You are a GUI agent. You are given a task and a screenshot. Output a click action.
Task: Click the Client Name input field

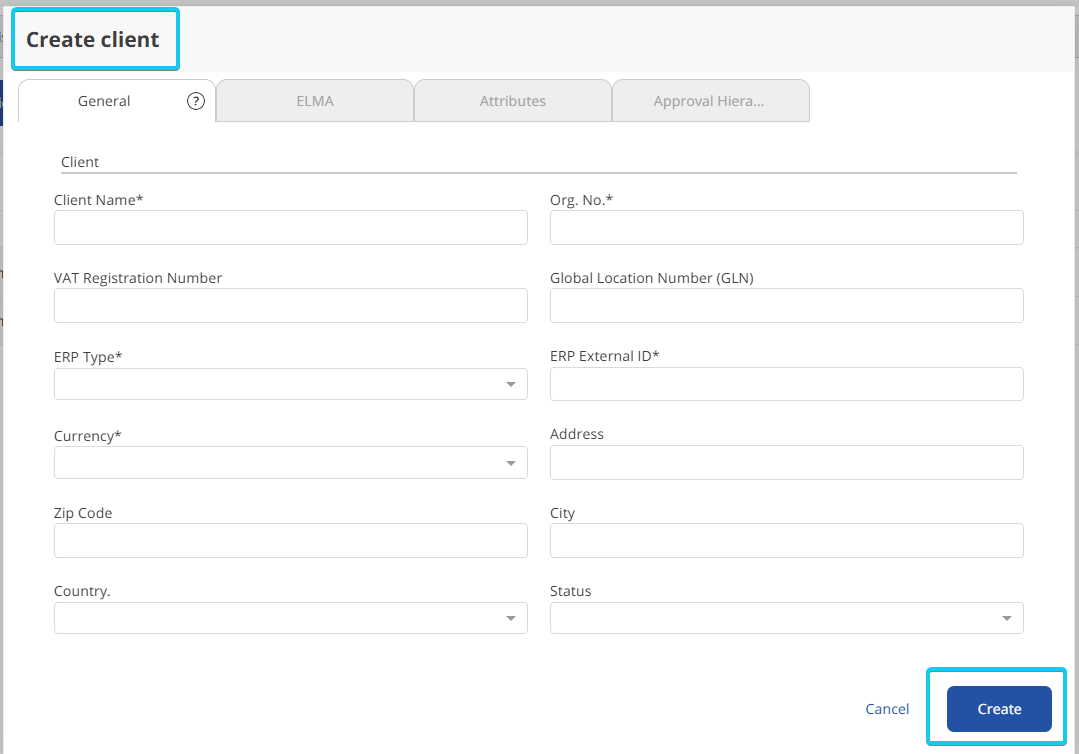tap(291, 228)
